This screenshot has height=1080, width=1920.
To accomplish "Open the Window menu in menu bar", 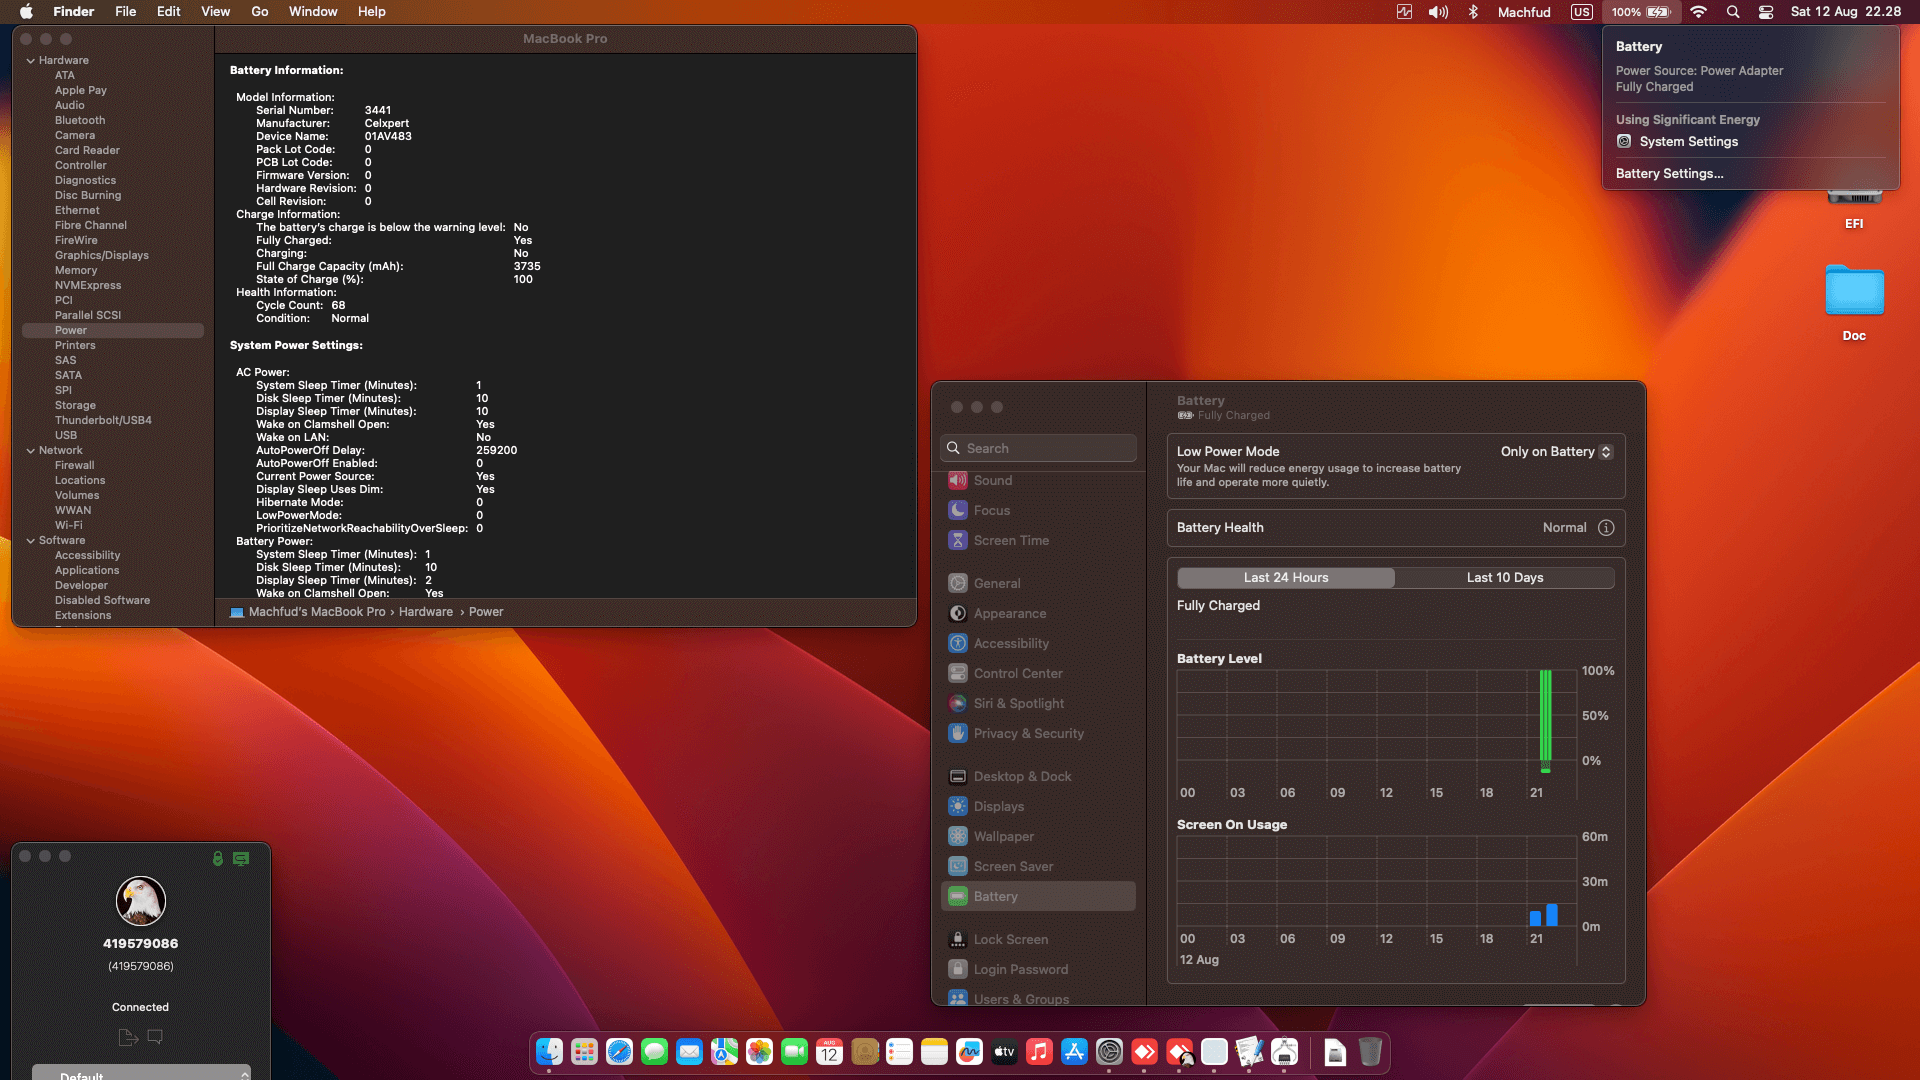I will 313,12.
